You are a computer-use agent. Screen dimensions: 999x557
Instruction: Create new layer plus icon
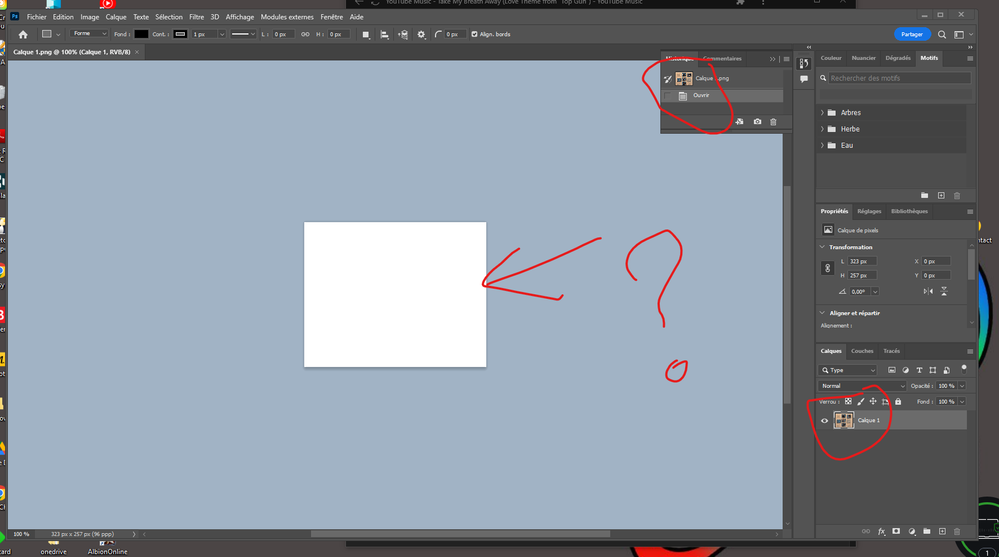[942, 532]
